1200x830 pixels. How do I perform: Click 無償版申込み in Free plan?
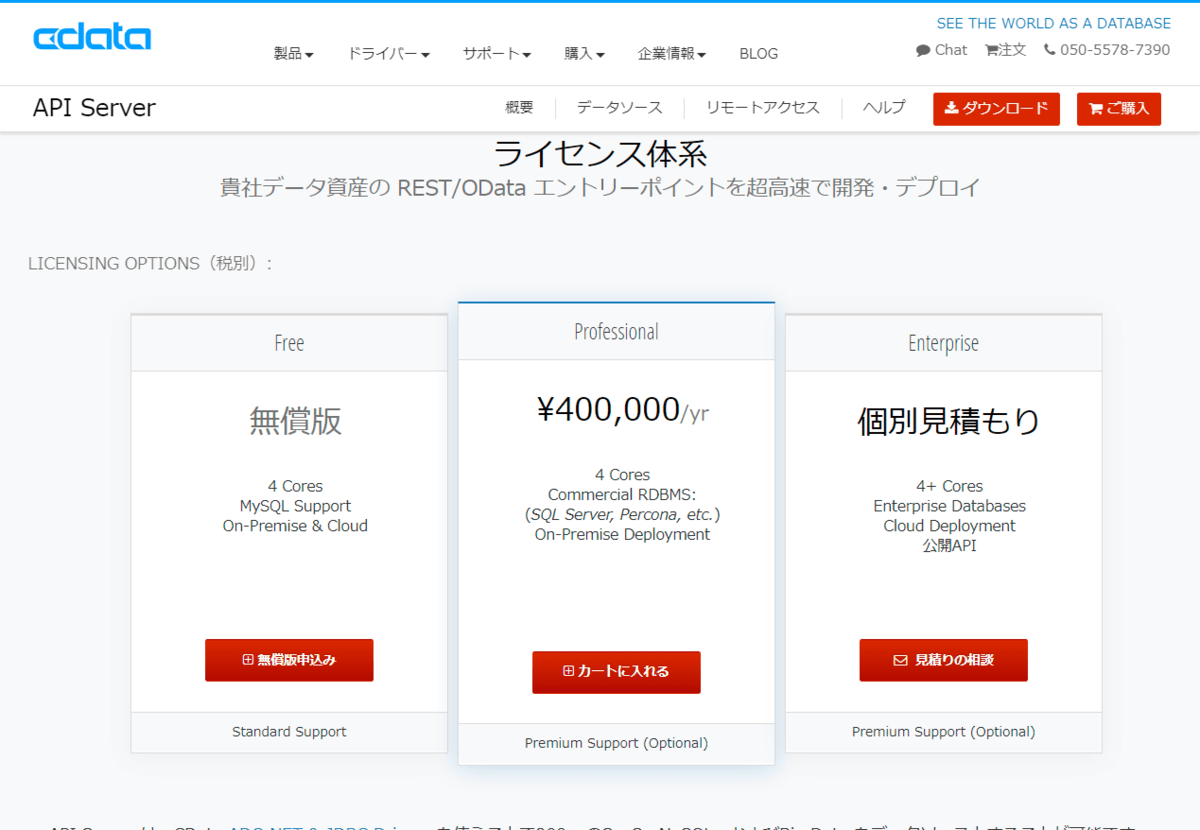(x=289, y=660)
